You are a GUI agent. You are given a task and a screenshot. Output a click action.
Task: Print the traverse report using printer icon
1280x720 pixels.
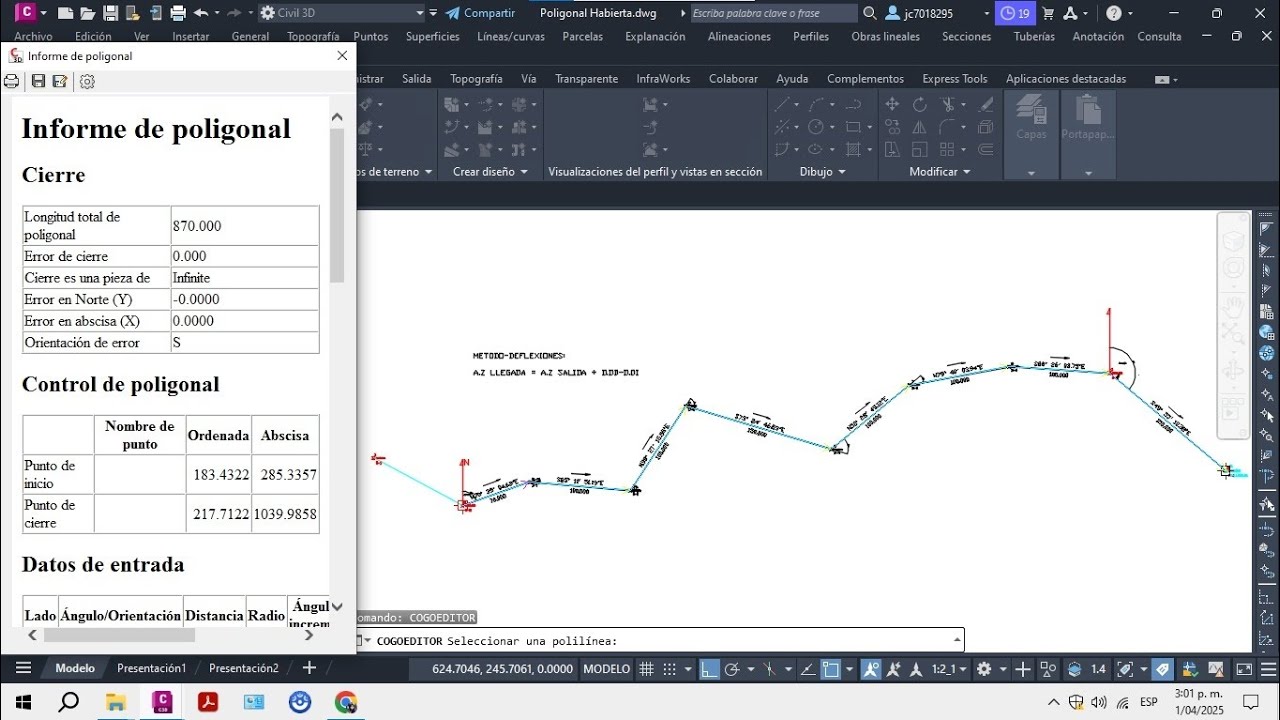click(12, 82)
